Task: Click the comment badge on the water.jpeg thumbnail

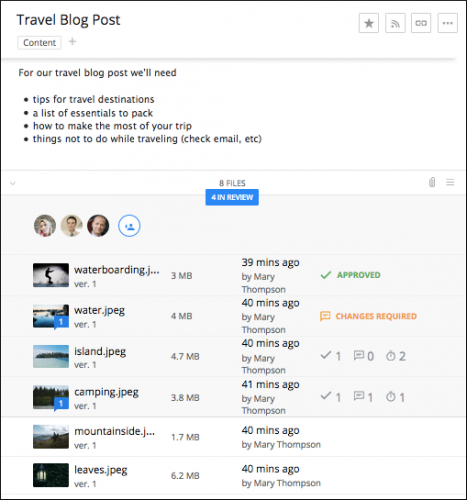Action: coord(61,322)
